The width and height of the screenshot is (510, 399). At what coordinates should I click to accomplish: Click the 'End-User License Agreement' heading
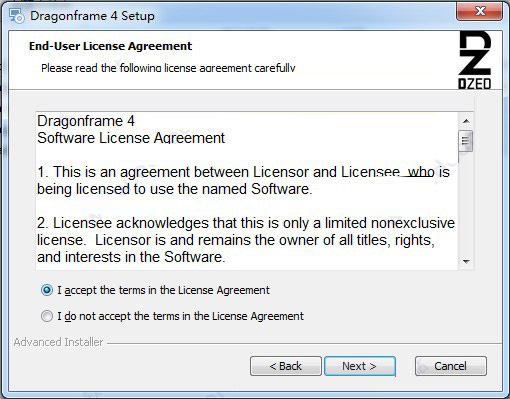pos(110,46)
